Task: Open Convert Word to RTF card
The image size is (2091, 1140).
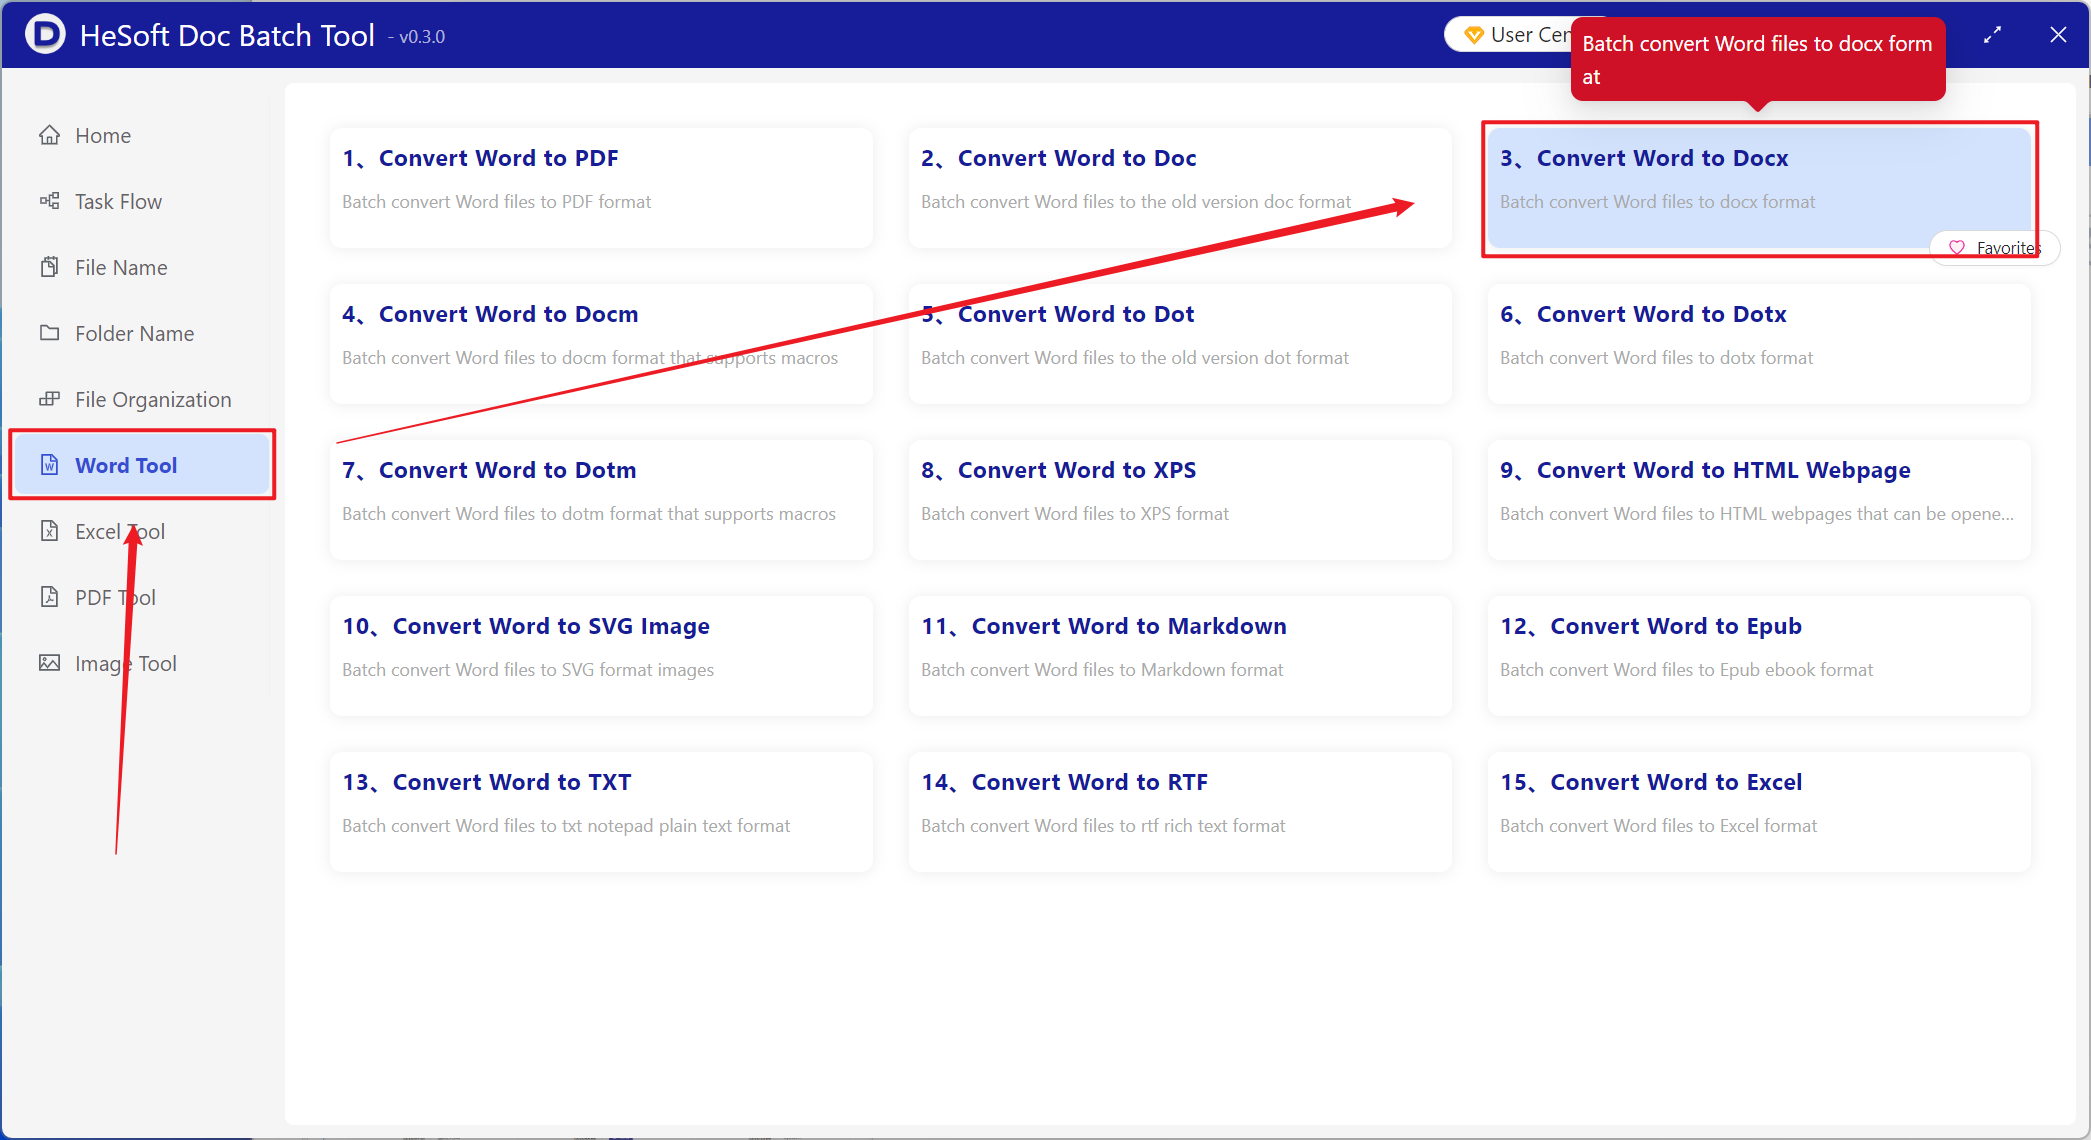Action: 1180,811
